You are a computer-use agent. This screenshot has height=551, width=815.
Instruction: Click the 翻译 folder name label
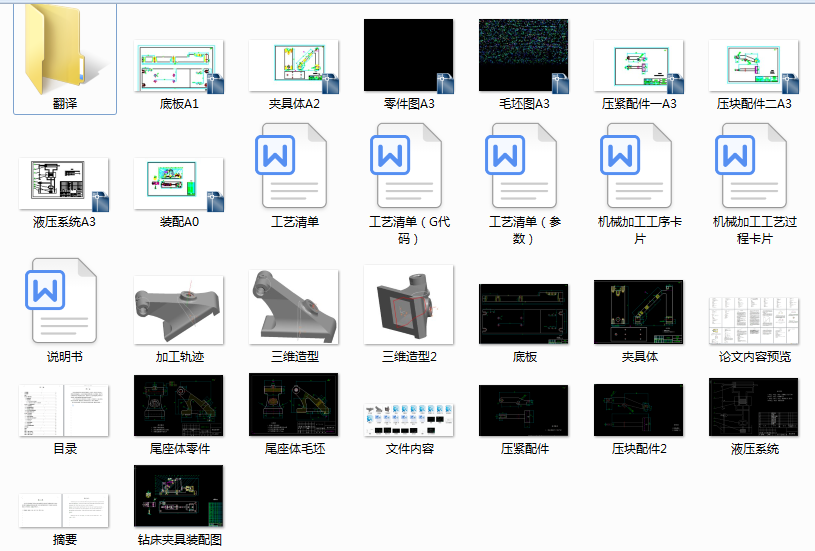pos(65,103)
